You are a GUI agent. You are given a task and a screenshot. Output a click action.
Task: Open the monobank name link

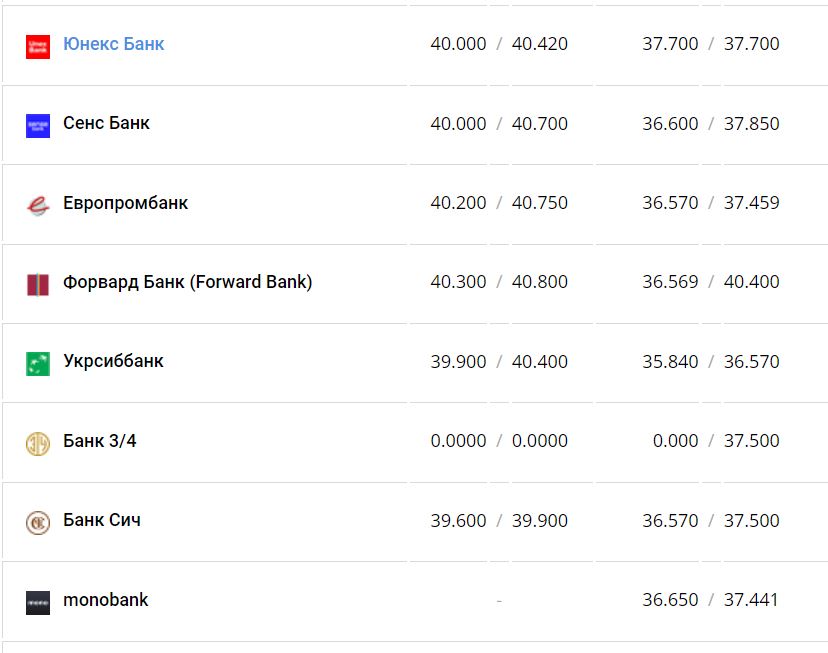pyautogui.click(x=105, y=600)
